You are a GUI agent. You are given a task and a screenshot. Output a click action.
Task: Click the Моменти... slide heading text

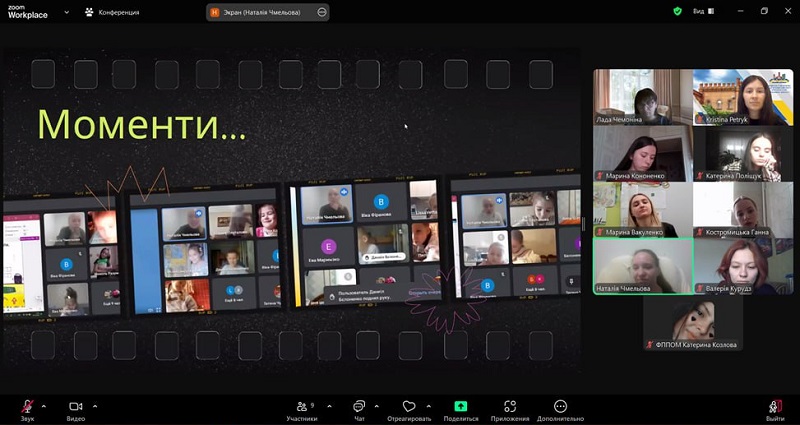tap(142, 124)
